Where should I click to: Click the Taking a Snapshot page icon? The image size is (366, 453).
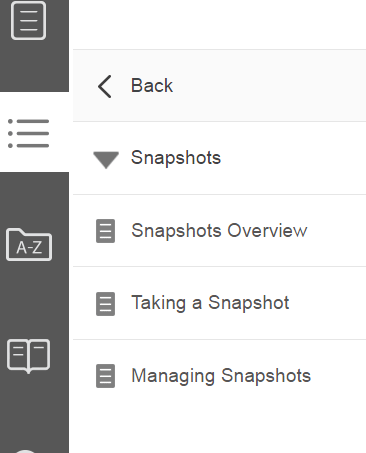(105, 304)
